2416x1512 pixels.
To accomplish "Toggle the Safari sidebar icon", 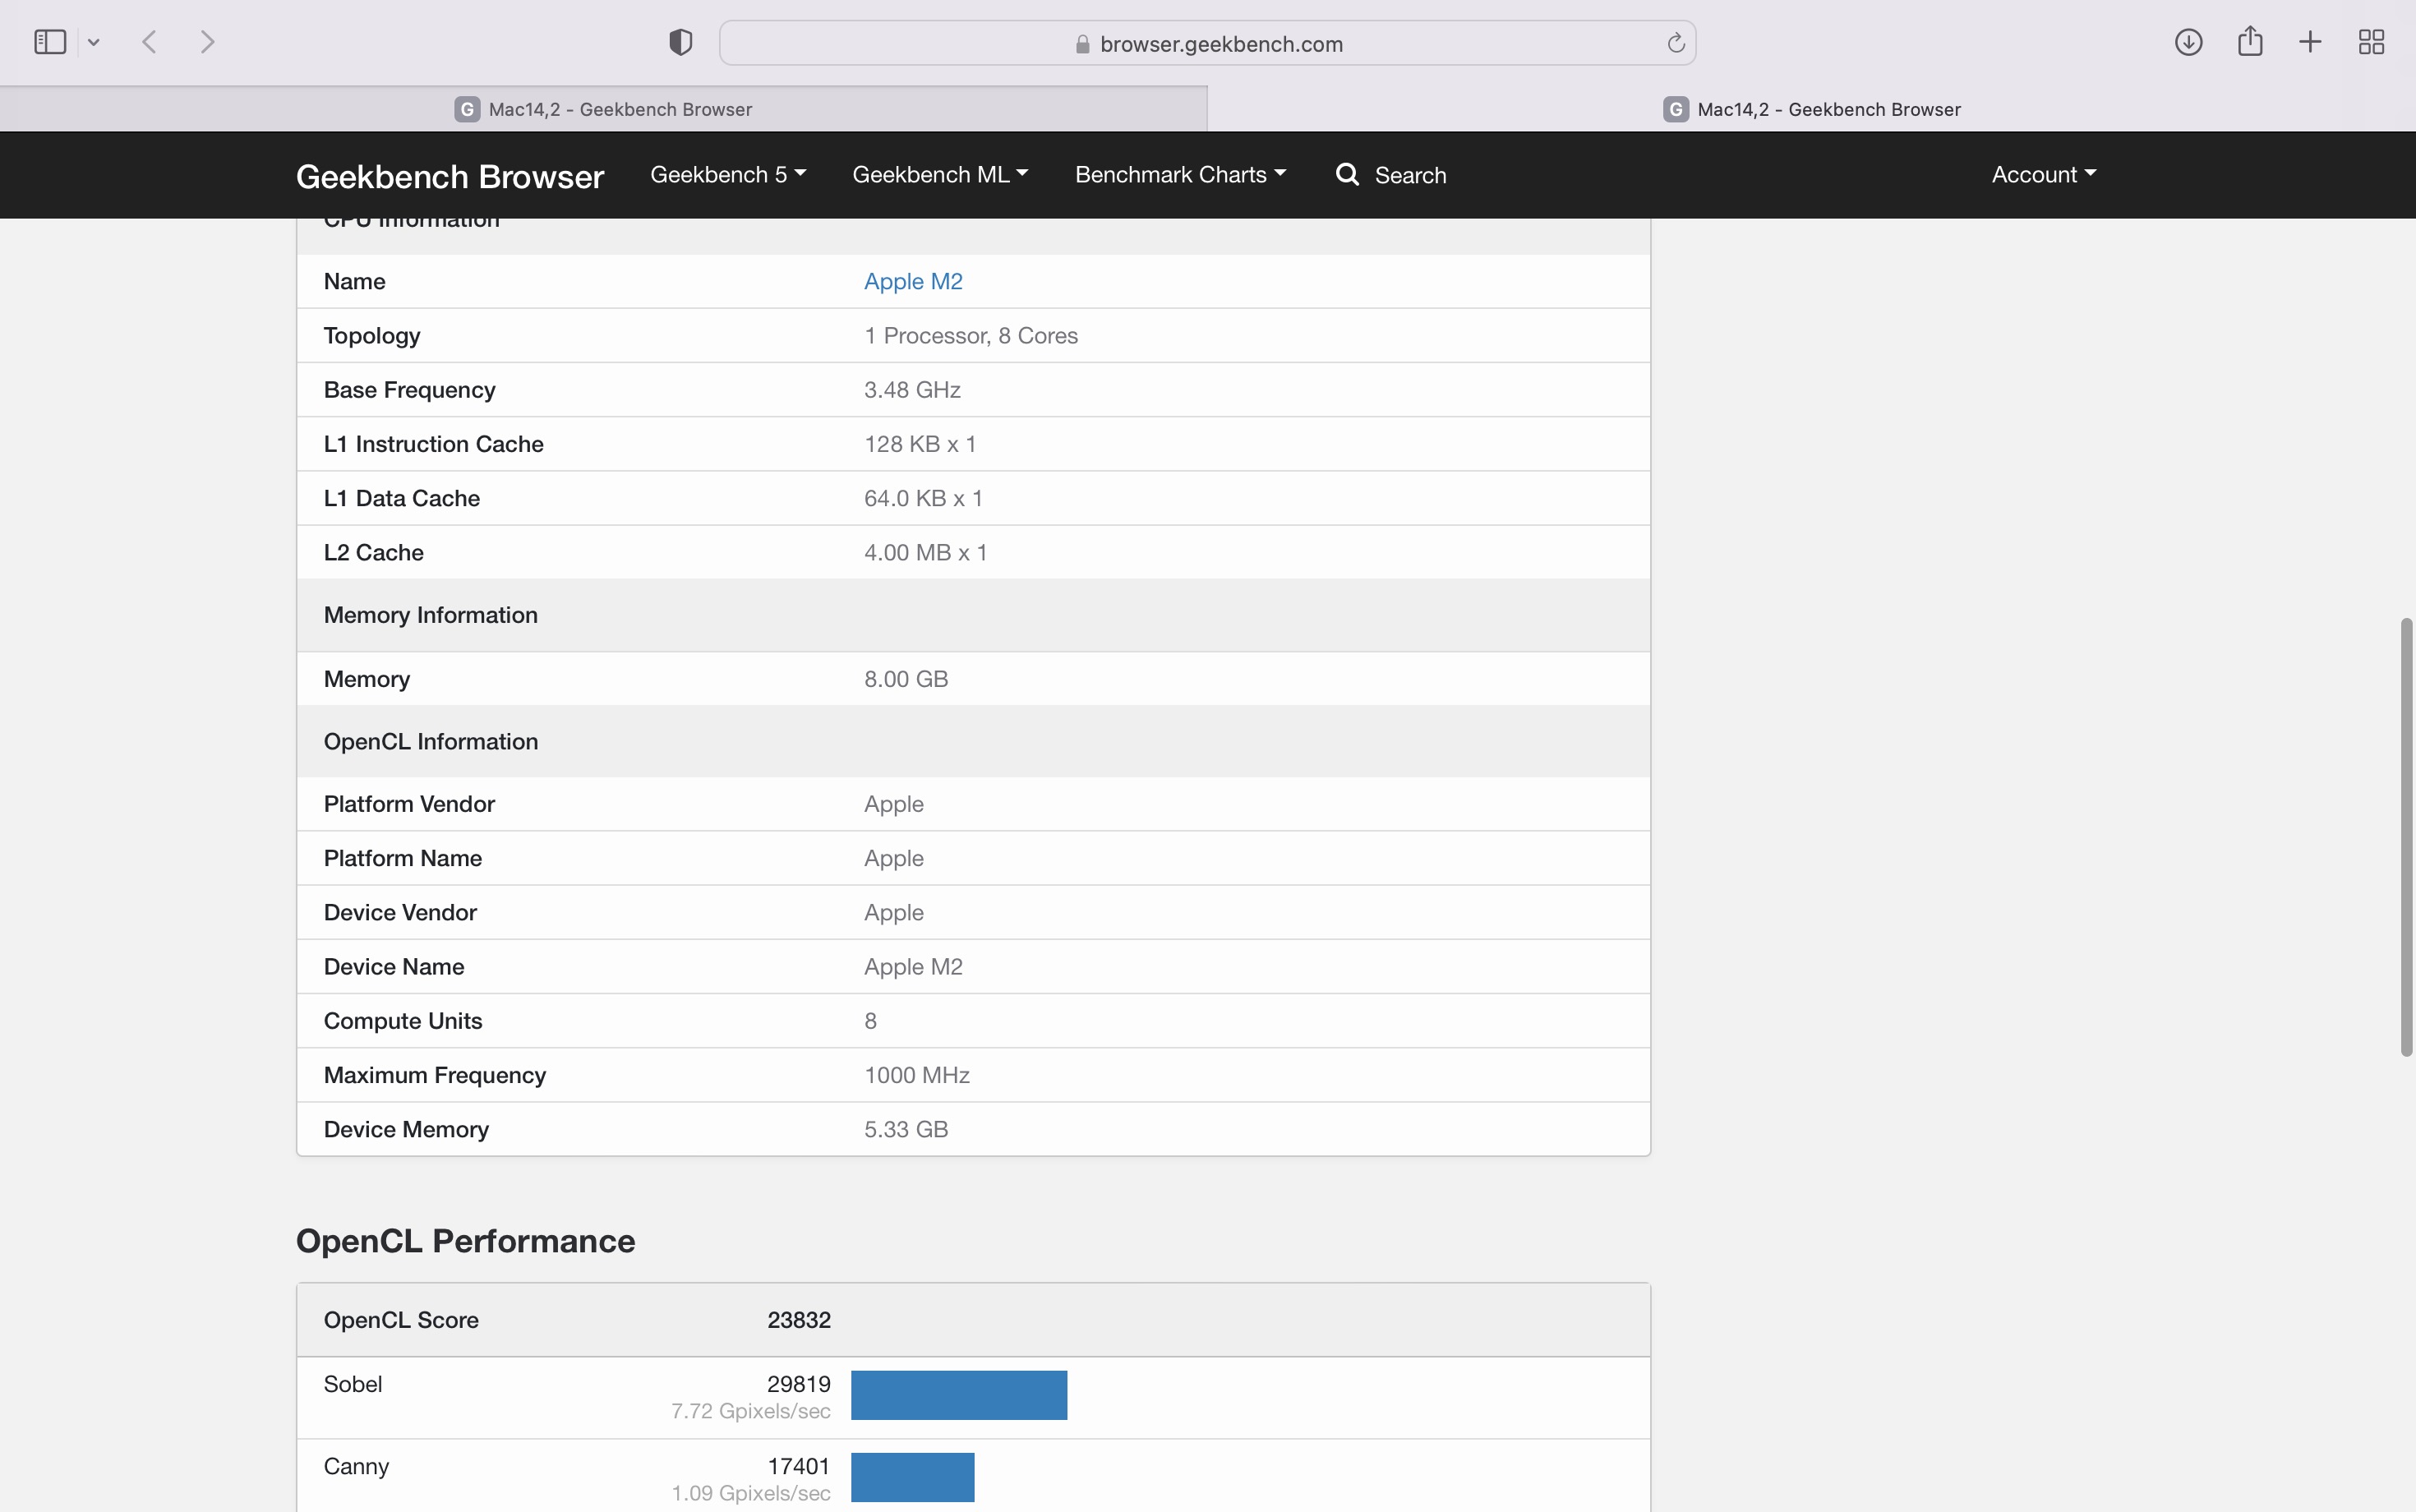I will (50, 42).
